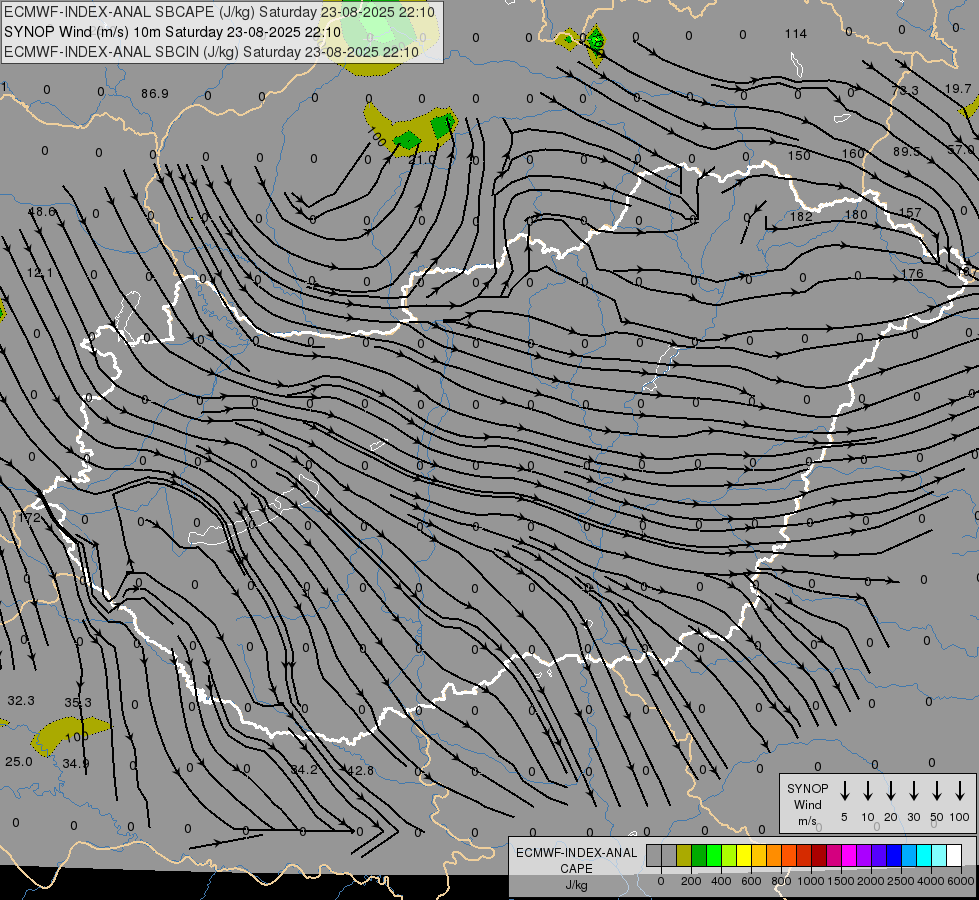Click the 86.9 value on the map
Viewport: 979px width, 900px height.
155,94
